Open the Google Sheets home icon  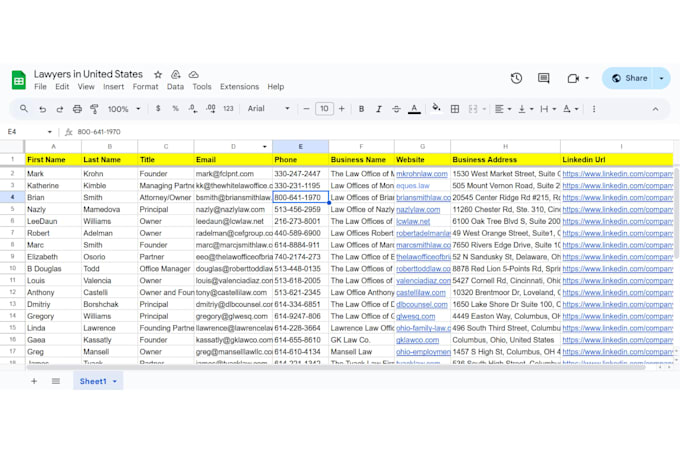coord(19,80)
